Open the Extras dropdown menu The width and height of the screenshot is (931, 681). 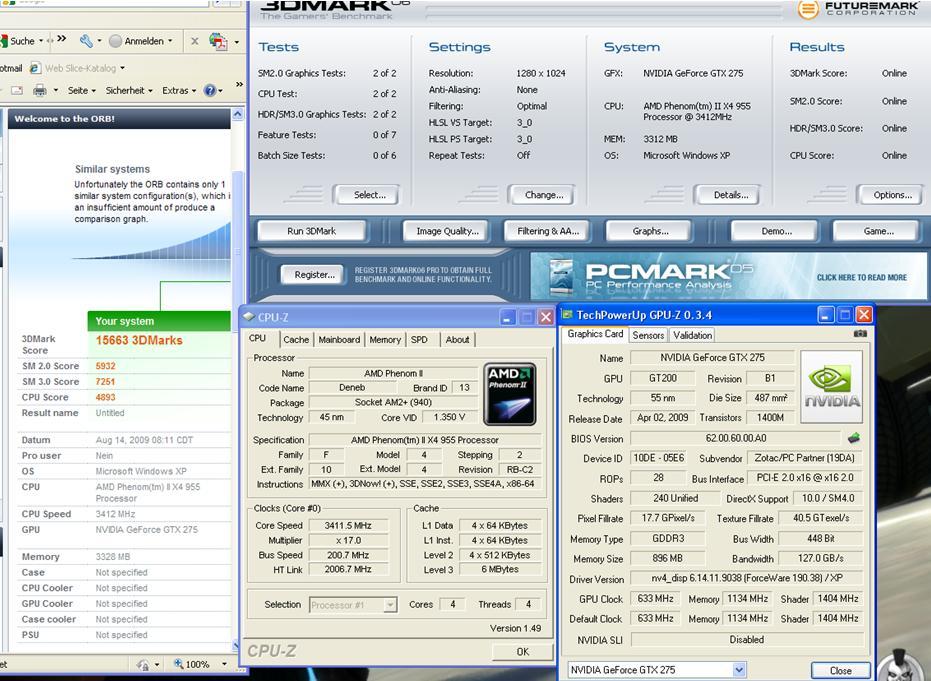click(x=179, y=90)
